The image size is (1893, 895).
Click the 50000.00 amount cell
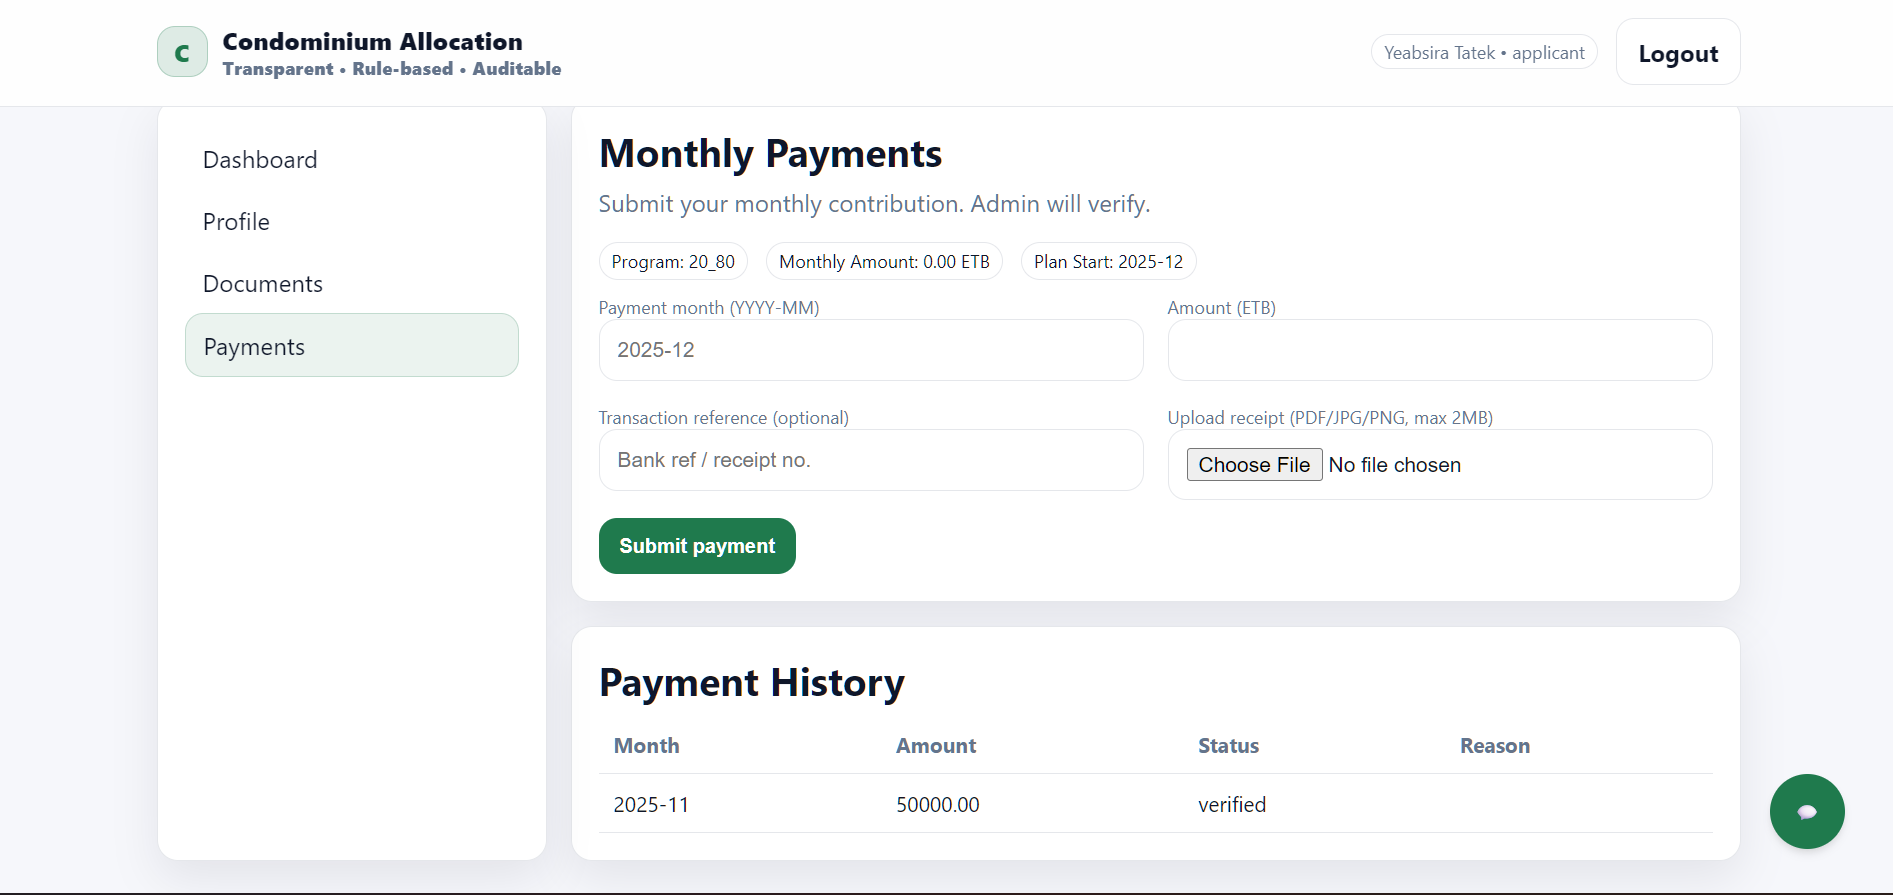point(938,805)
